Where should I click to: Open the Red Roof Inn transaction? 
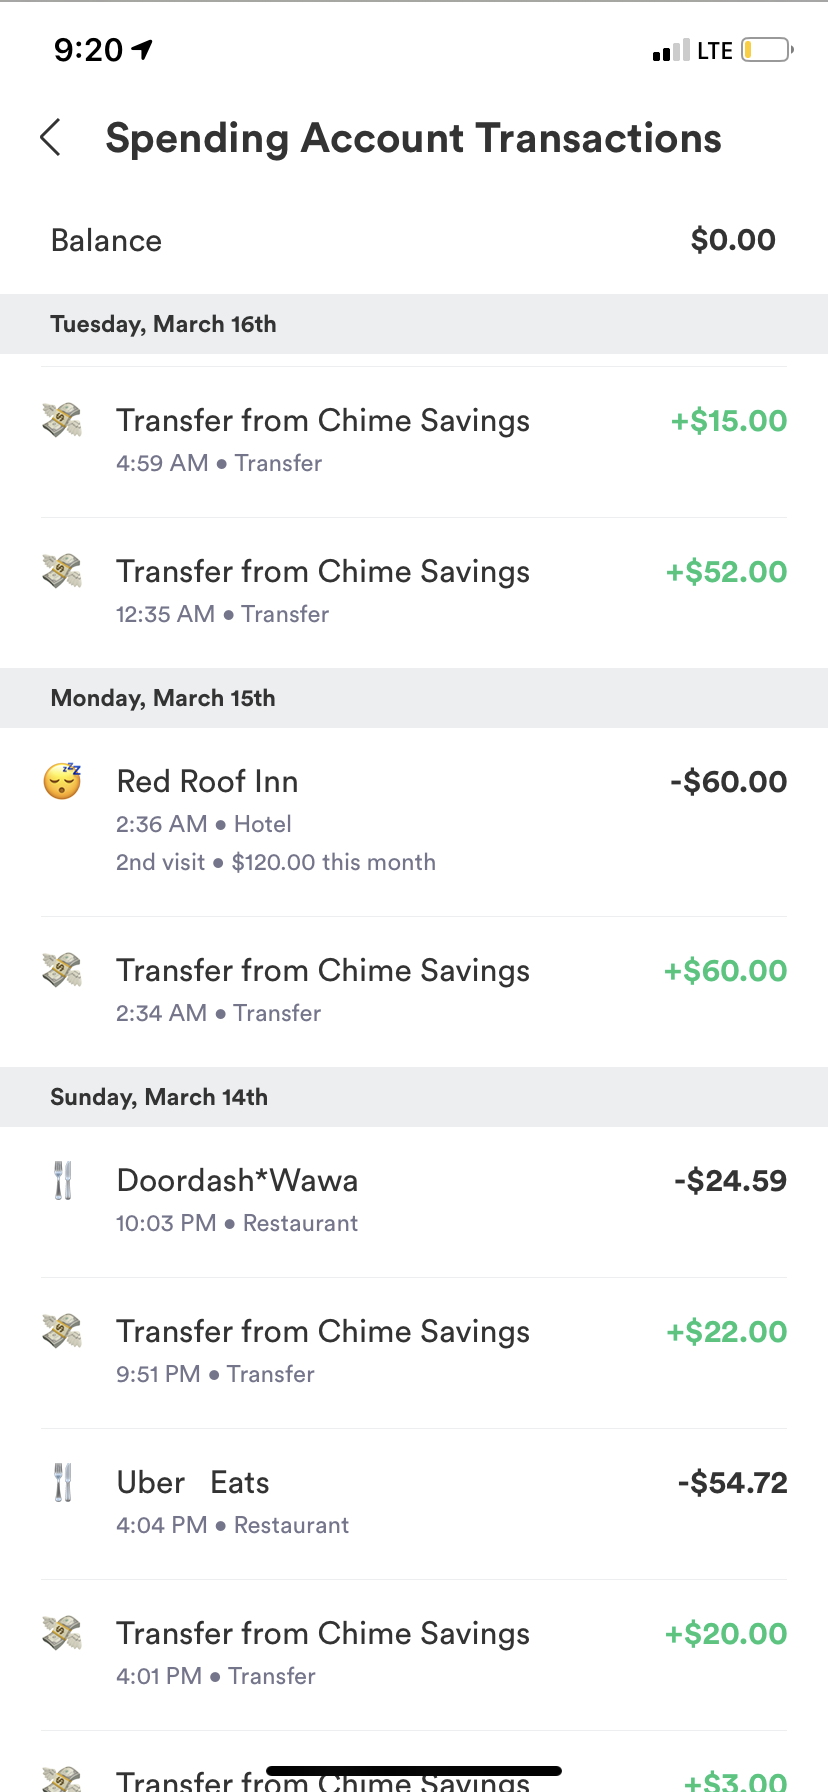pyautogui.click(x=207, y=782)
